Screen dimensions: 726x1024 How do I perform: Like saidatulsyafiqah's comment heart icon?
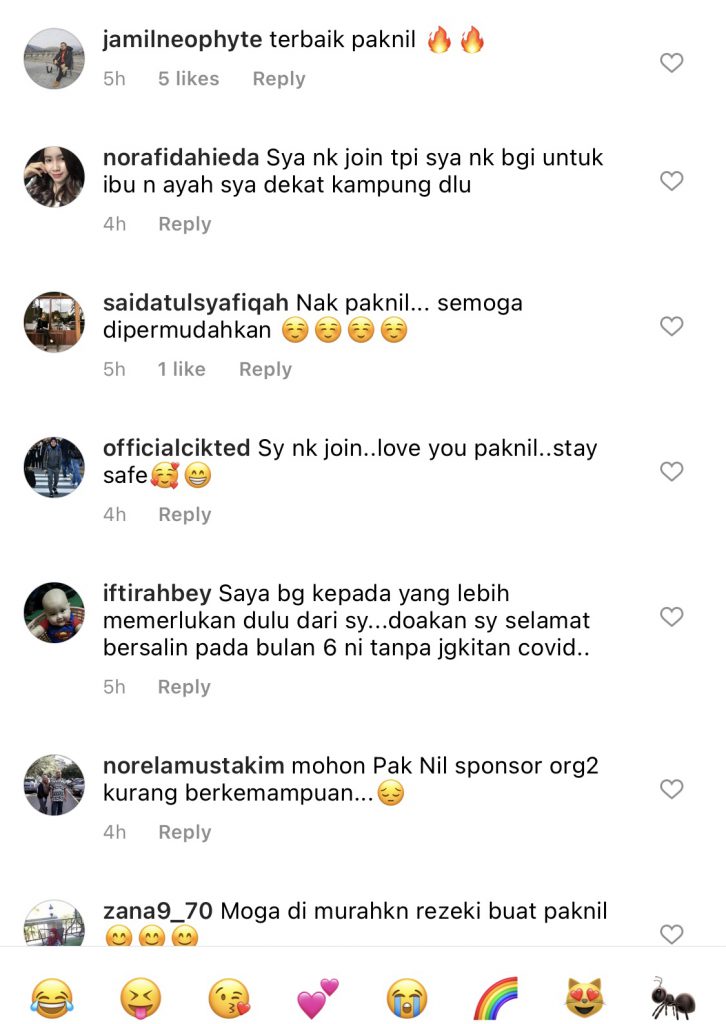tap(671, 326)
